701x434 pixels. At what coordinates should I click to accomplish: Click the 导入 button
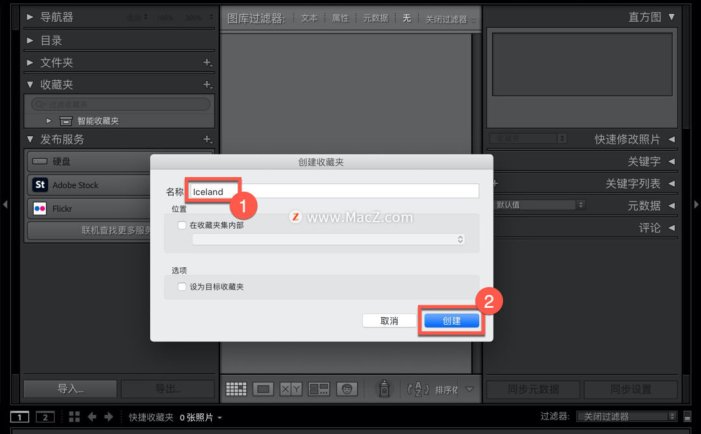coord(70,389)
